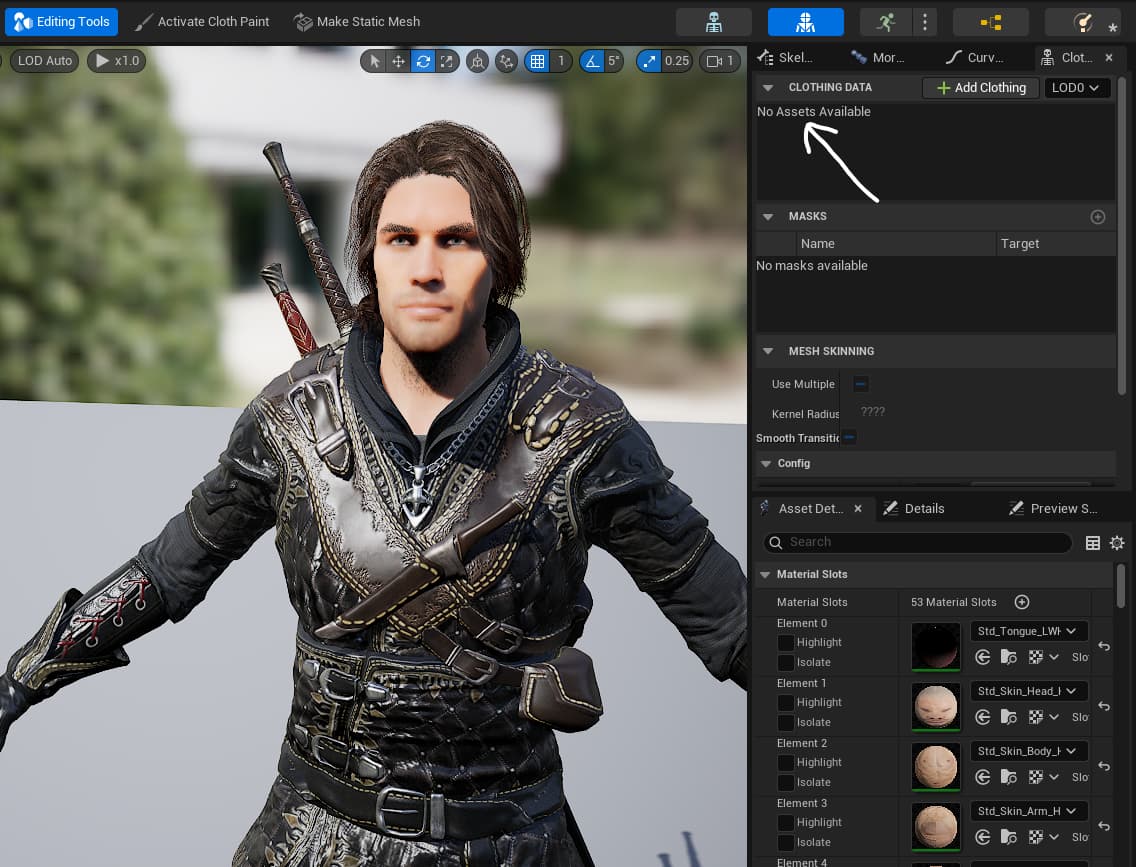
Task: Enable Highlight for Element 1
Action: [x=785, y=703]
